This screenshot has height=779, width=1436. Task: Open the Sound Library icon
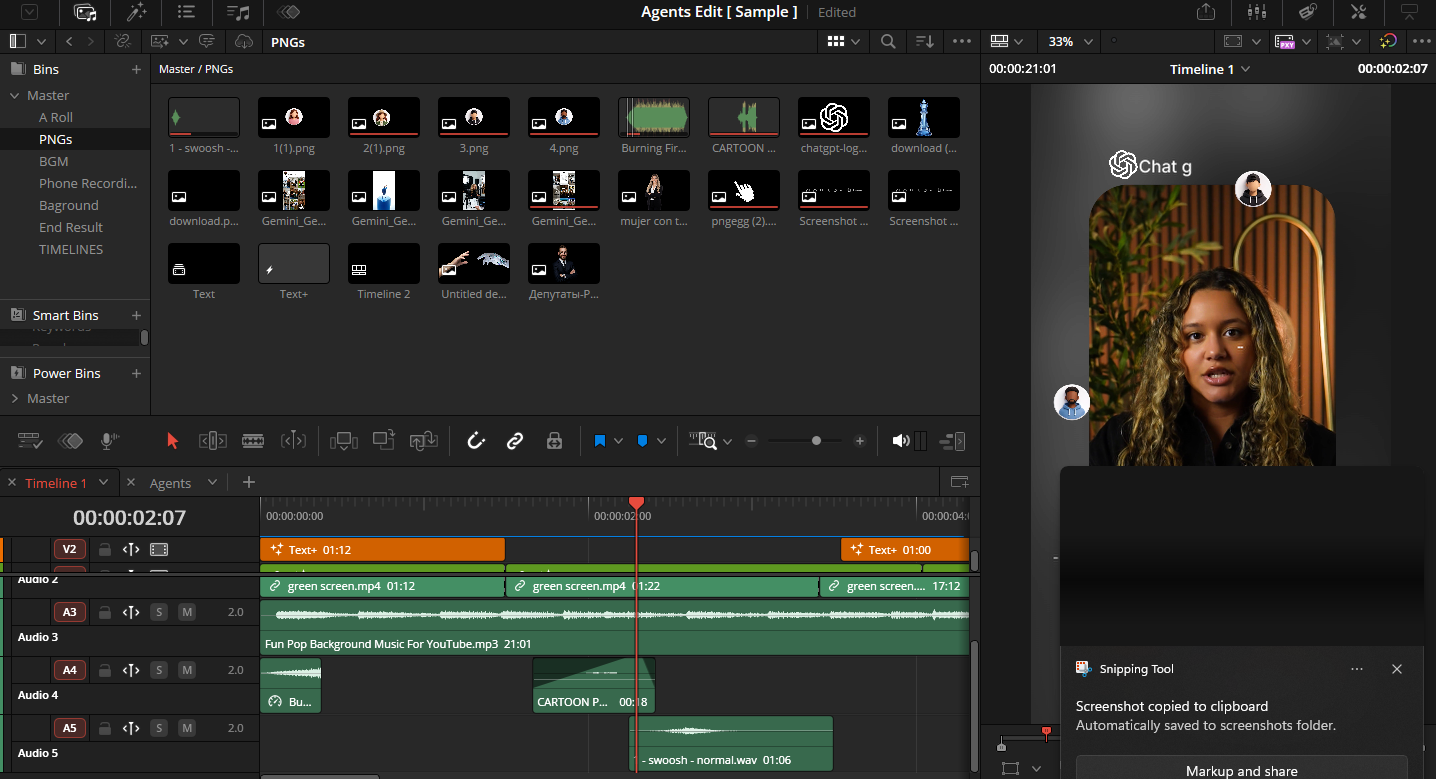[238, 12]
